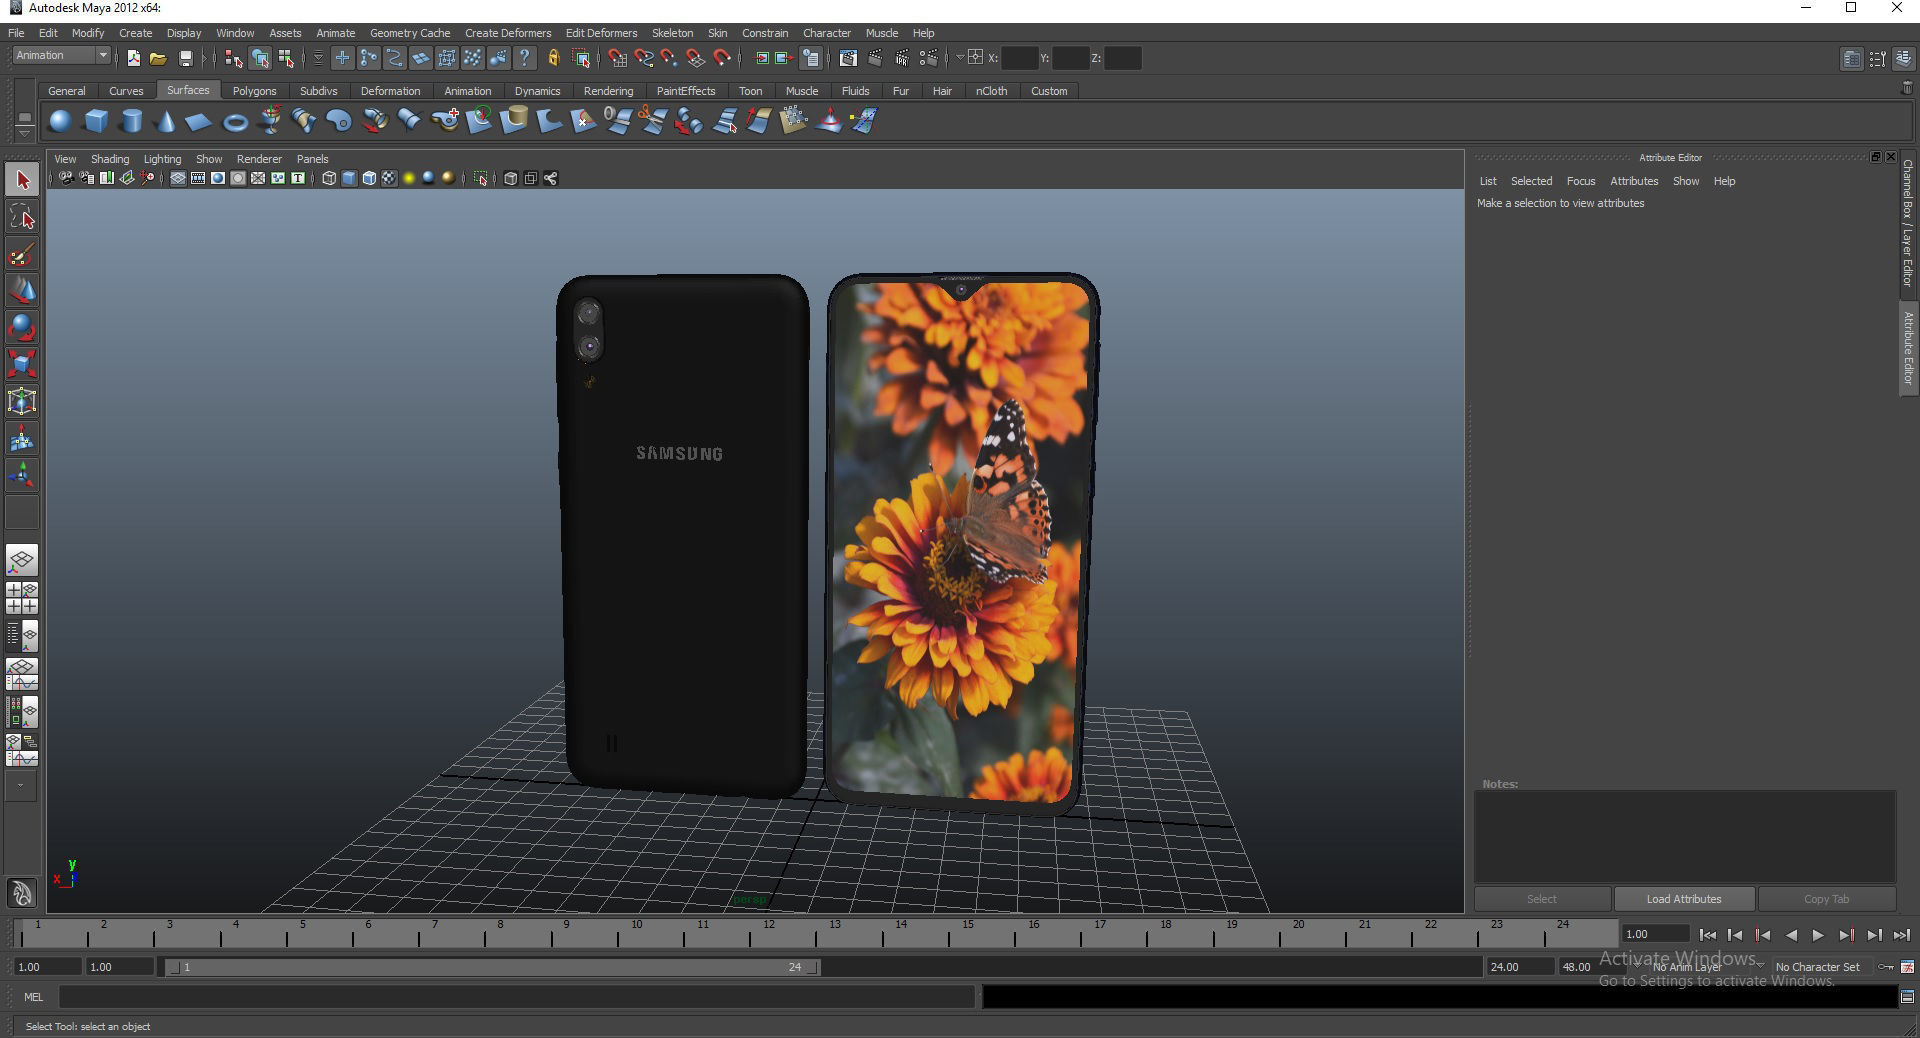Activate the Move tool in toolbox
This screenshot has height=1038, width=1920.
[22, 290]
